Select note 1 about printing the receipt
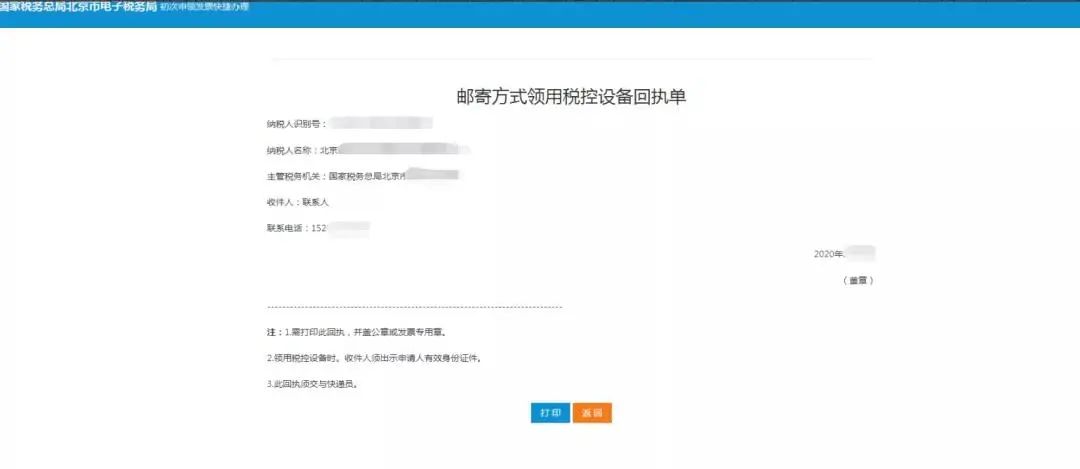1080x469 pixels. 357,333
